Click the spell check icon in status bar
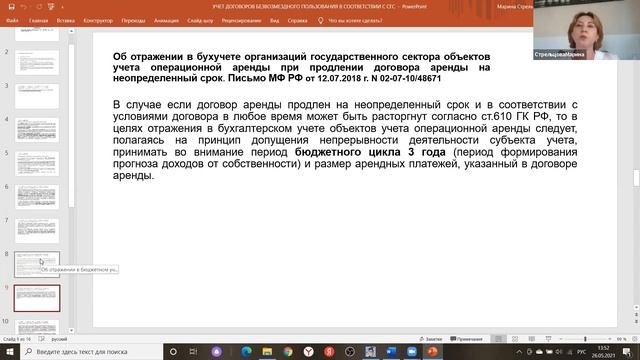This screenshot has width=640, height=360. pos(41,339)
